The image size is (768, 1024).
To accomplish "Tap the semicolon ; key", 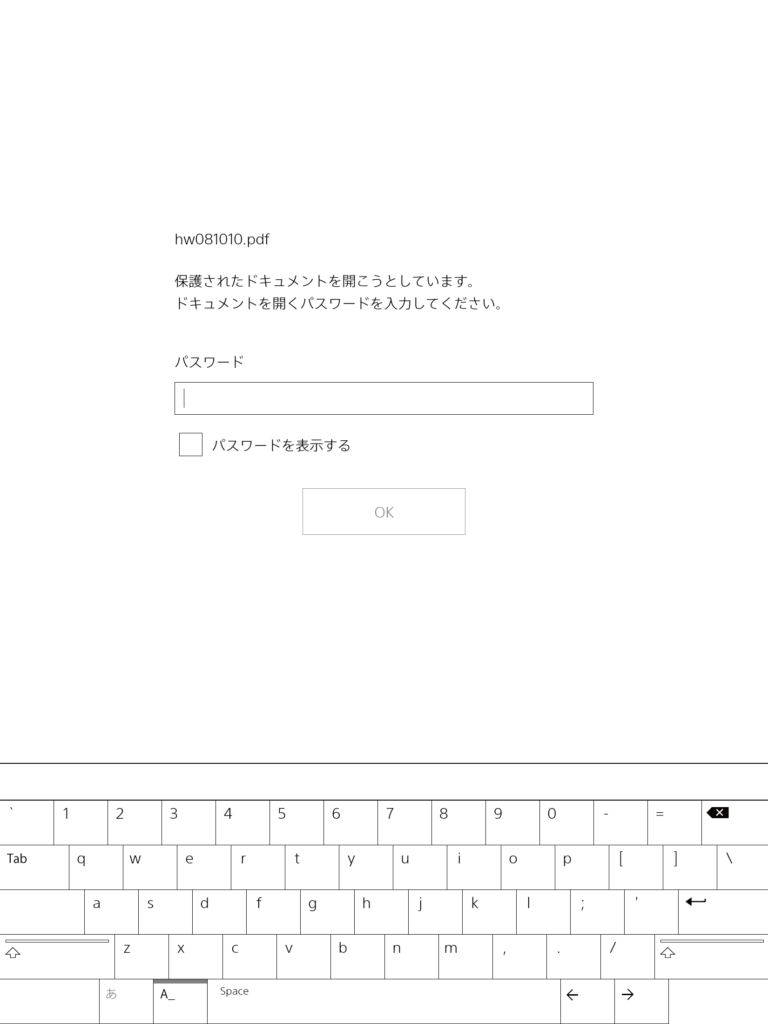I will [598, 912].
